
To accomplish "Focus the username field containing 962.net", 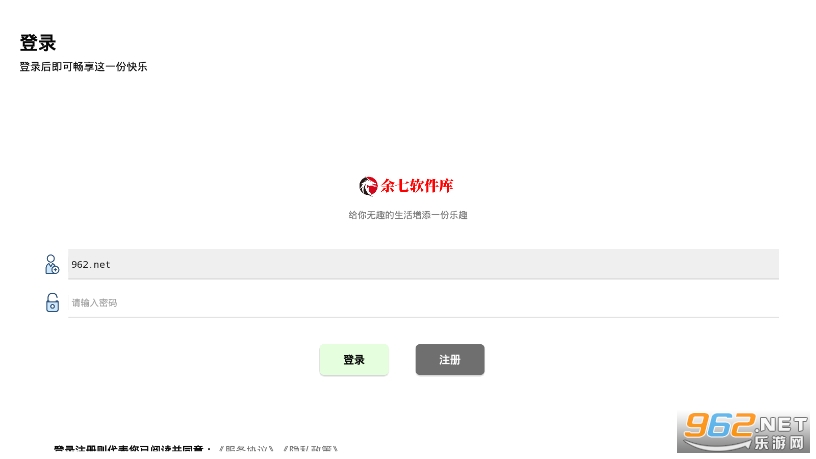I will tap(423, 264).
